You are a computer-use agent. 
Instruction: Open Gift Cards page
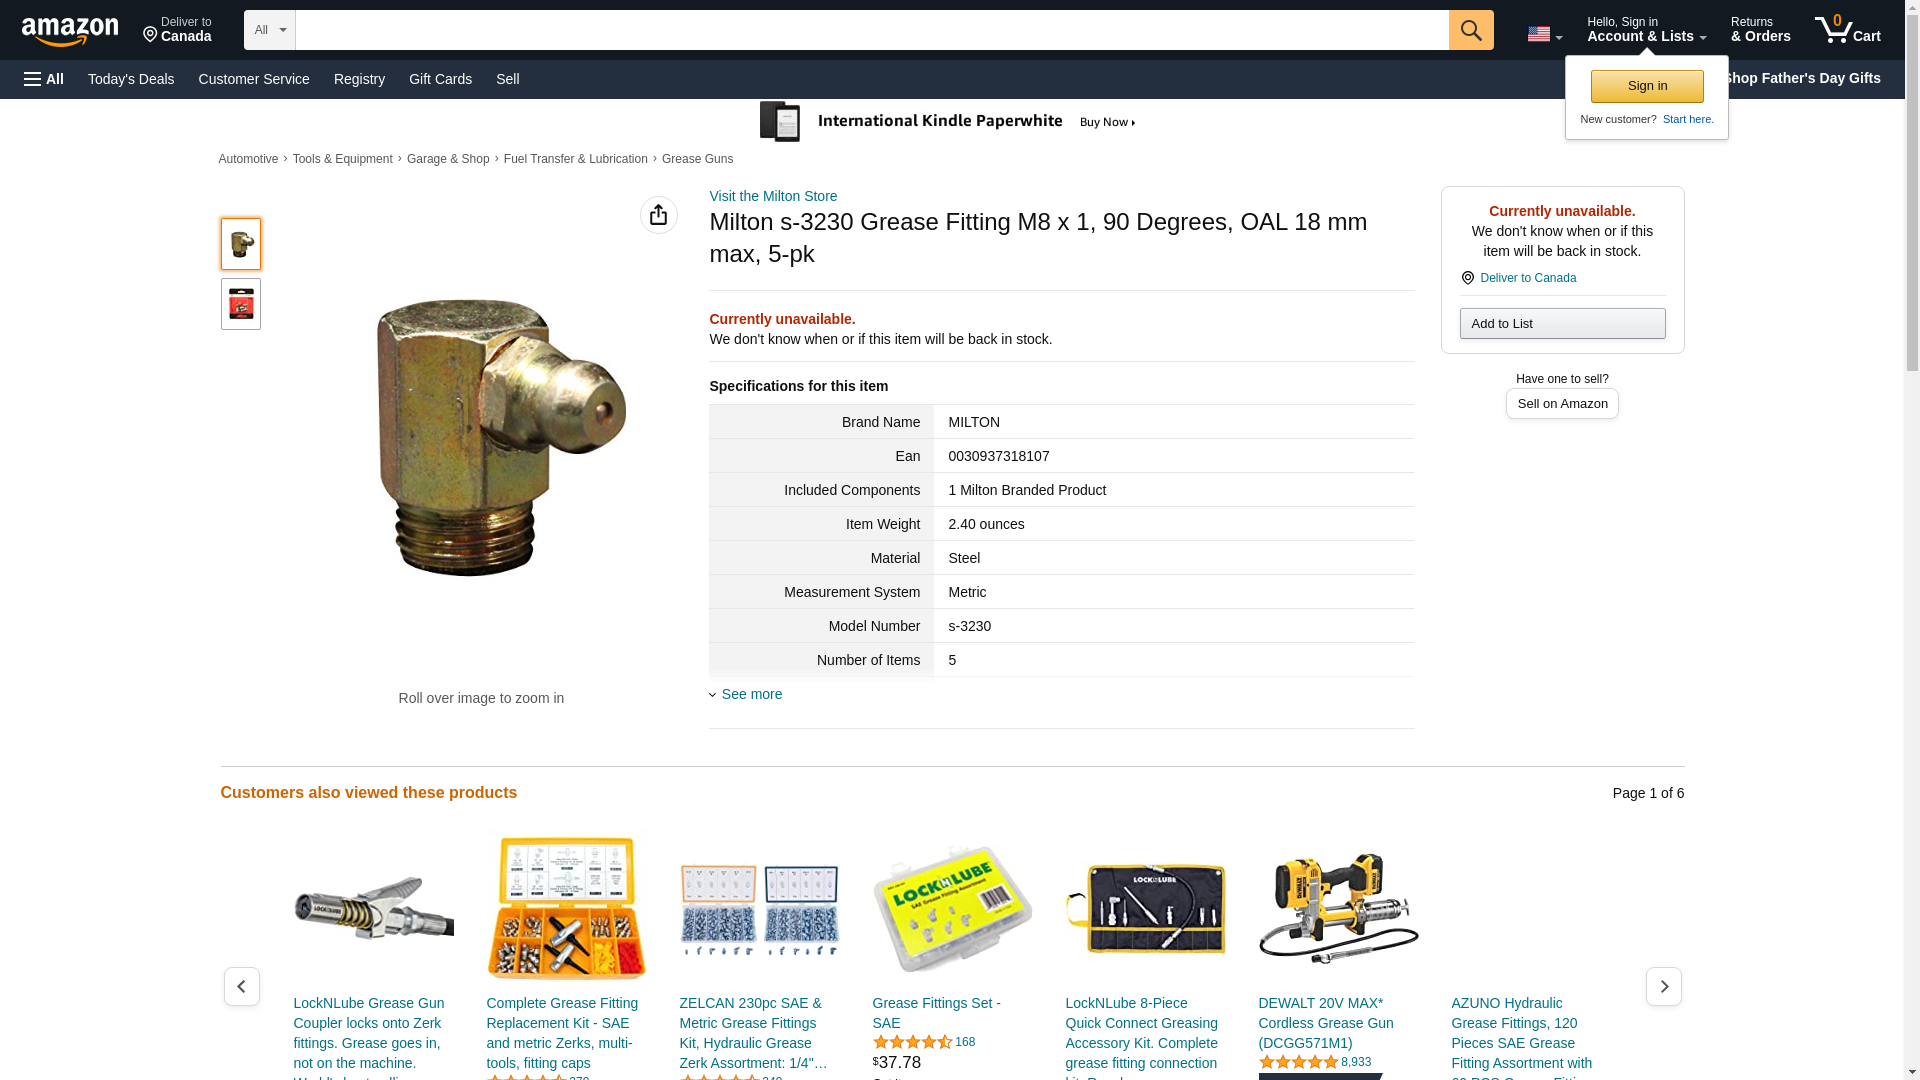tap(440, 79)
